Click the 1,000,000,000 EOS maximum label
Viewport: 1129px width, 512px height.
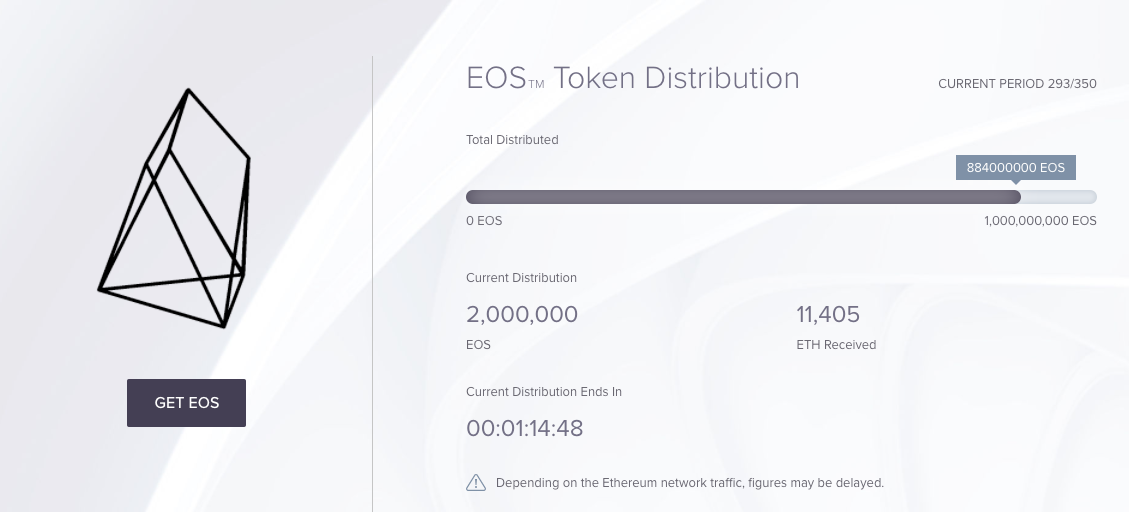[x=1040, y=220]
